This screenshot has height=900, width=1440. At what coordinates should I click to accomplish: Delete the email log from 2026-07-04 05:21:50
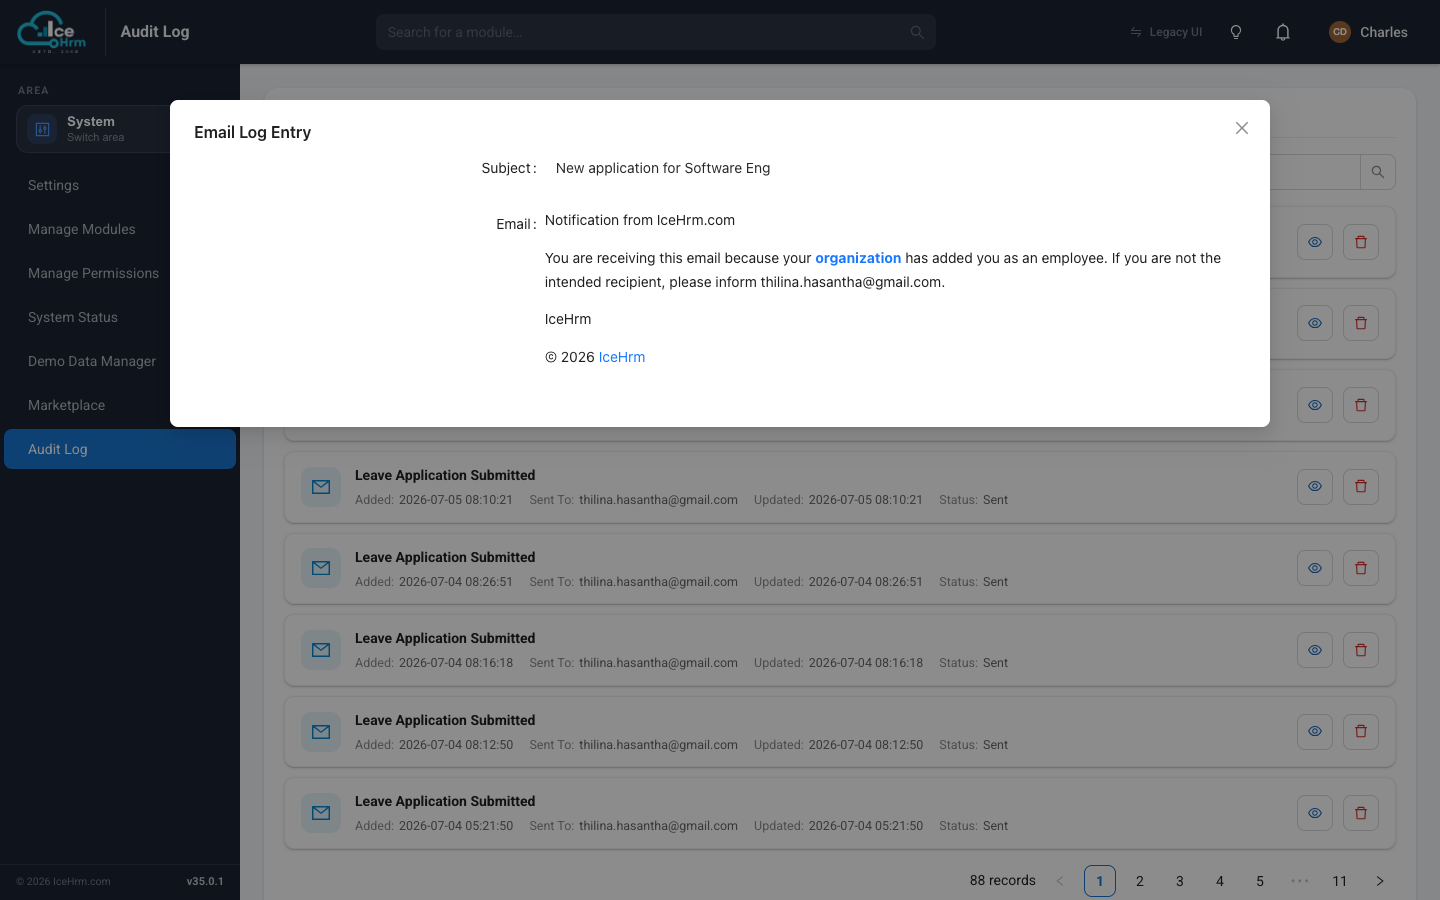coord(1361,813)
